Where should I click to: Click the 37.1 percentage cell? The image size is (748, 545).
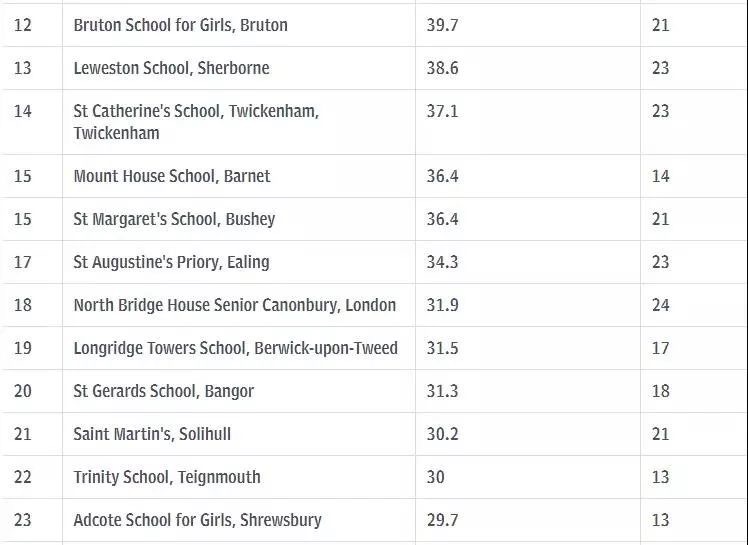tap(442, 111)
